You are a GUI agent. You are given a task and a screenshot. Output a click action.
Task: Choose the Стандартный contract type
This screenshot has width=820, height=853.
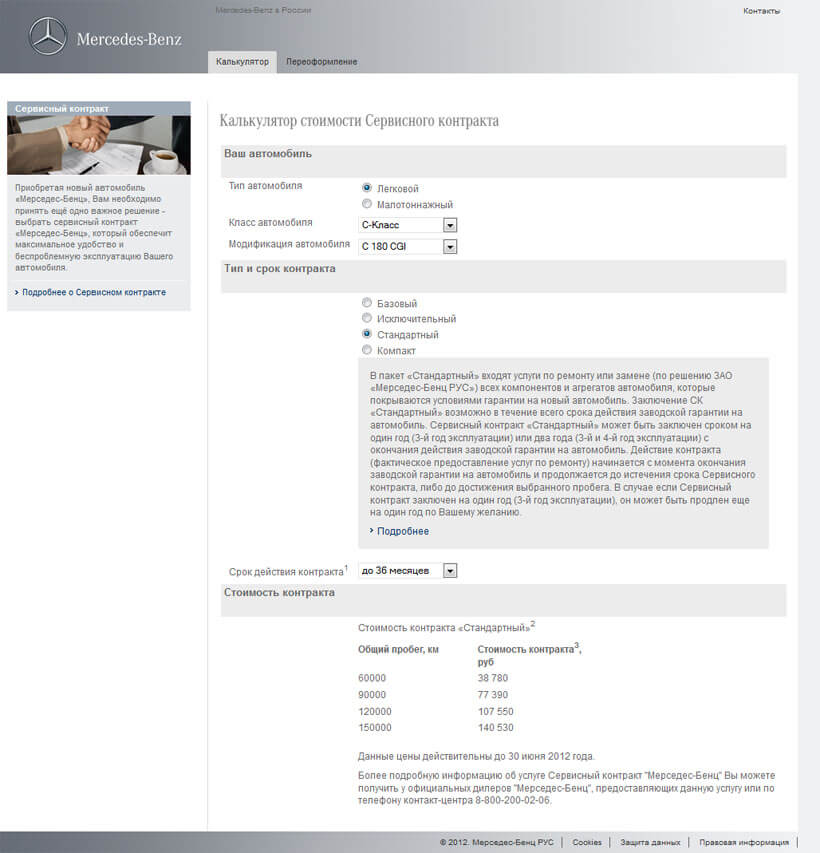coord(367,333)
